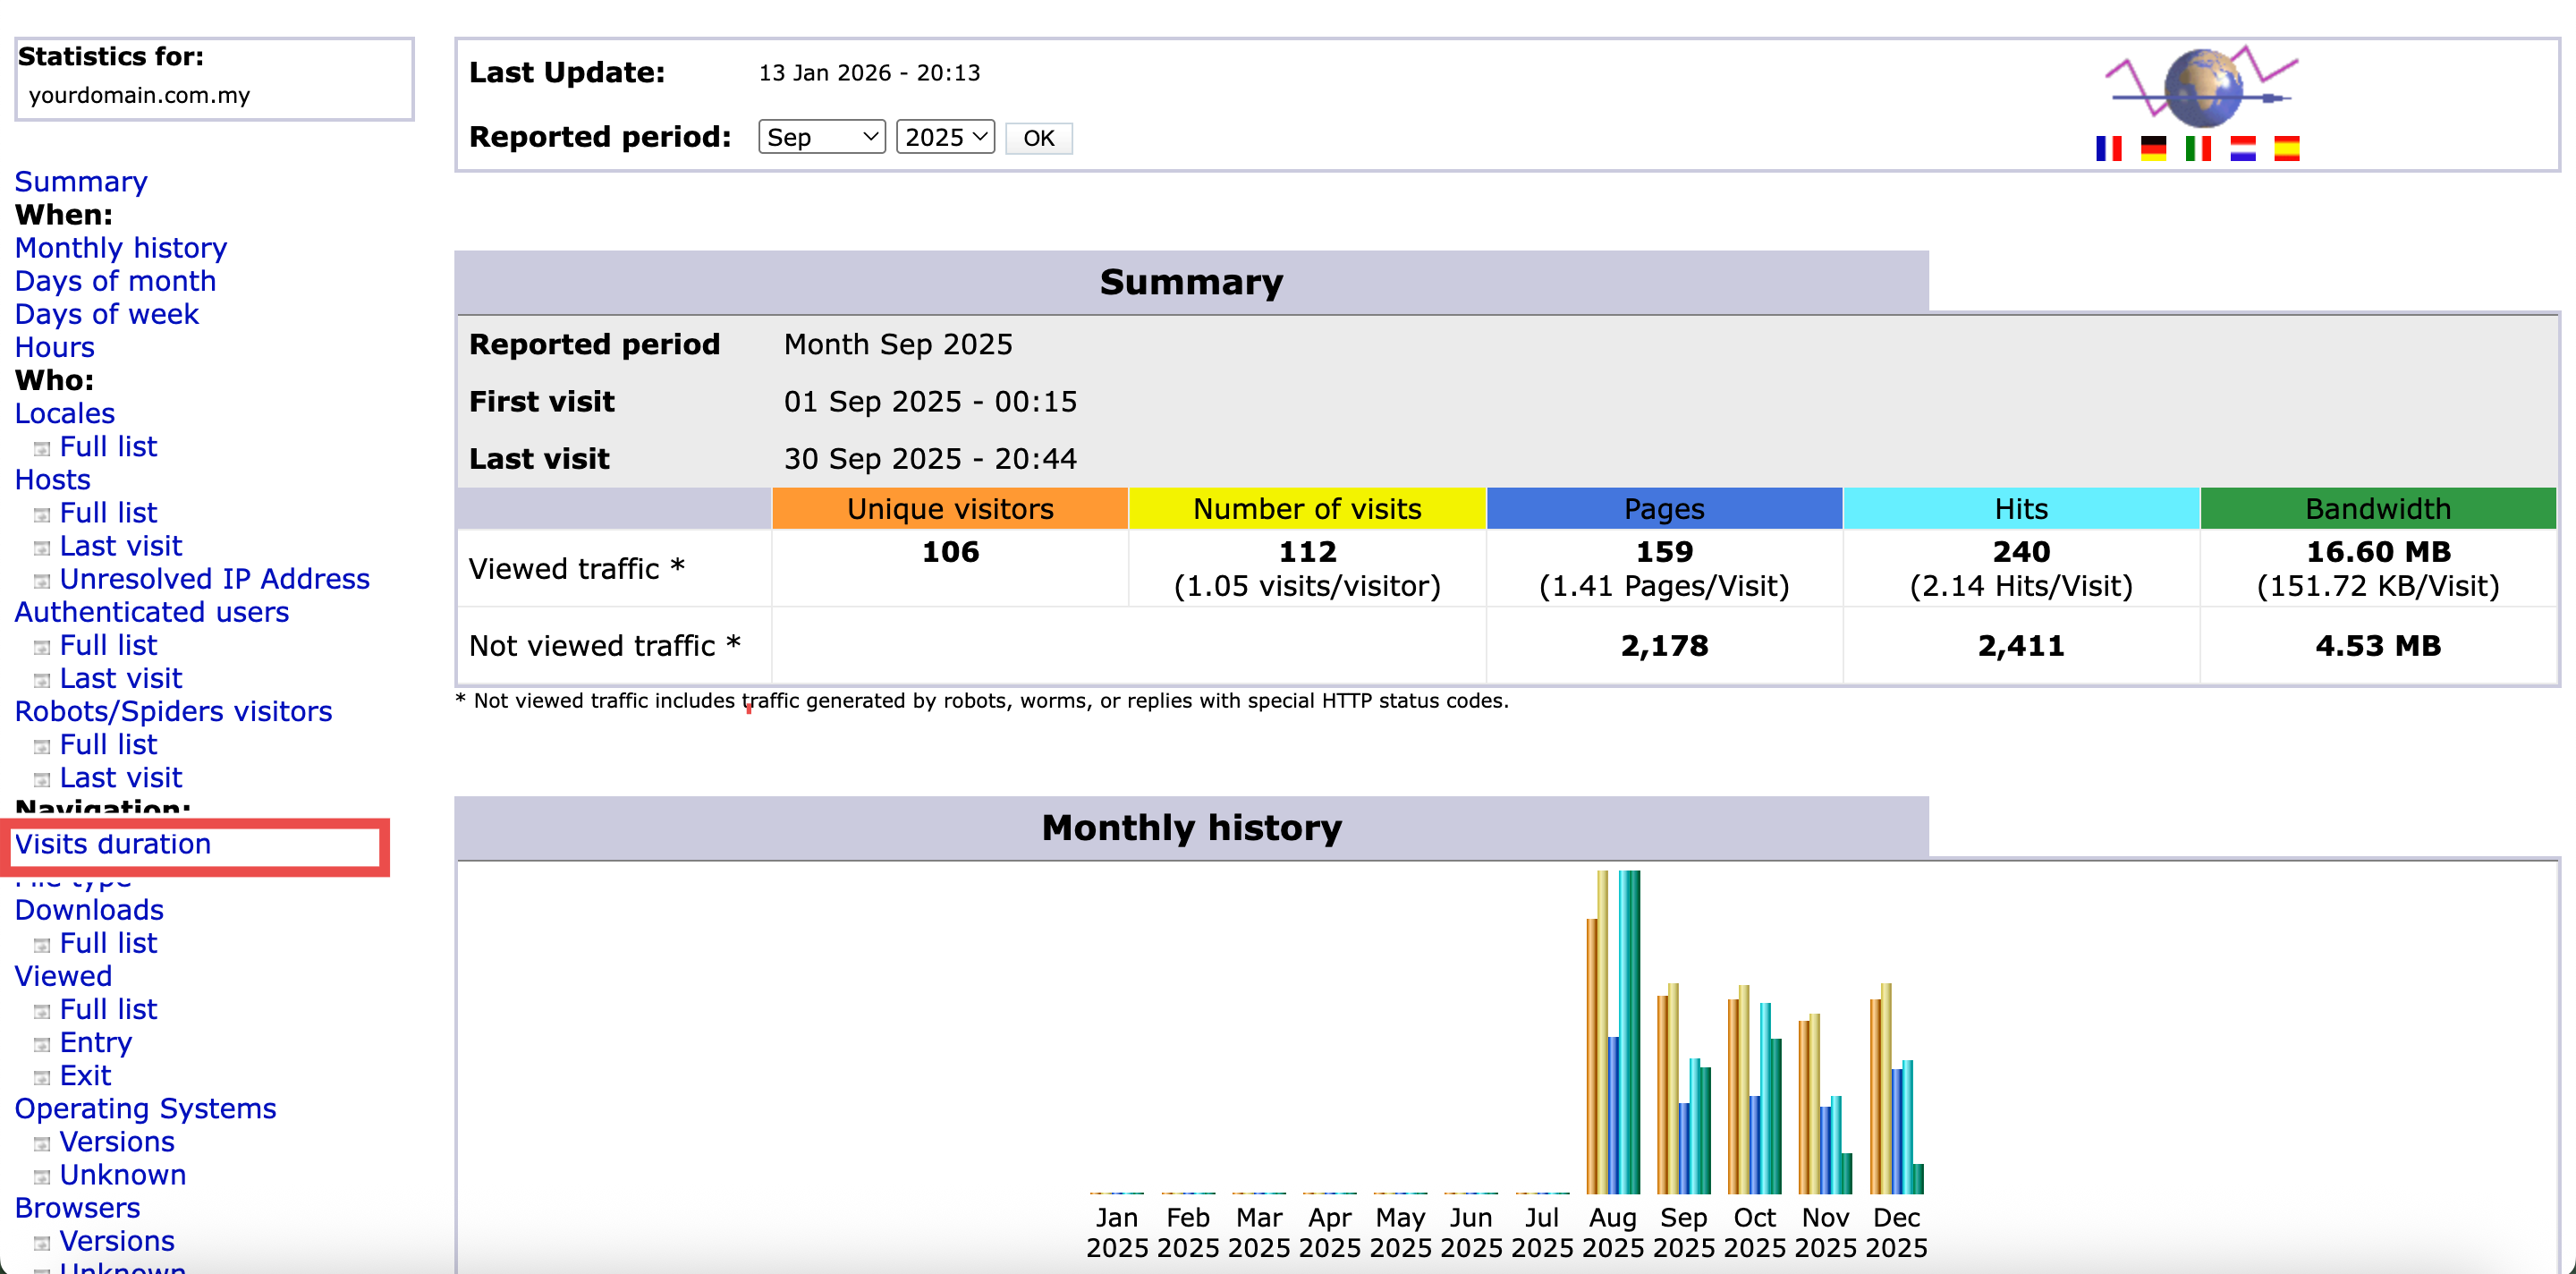
Task: Open the Robots/Spiders visitors section
Action: click(x=173, y=711)
